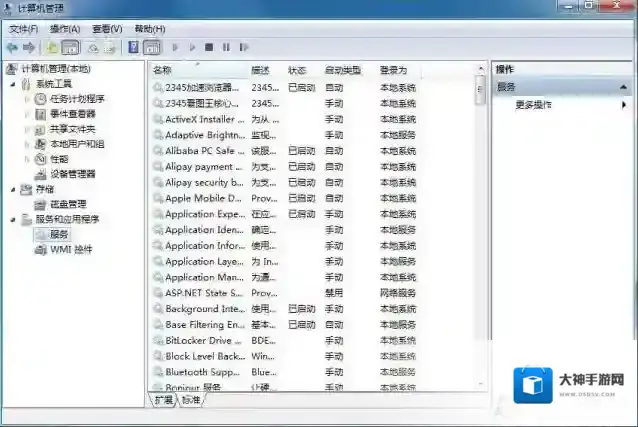
Task: Click the services list scroll down arrow
Action: (x=481, y=384)
